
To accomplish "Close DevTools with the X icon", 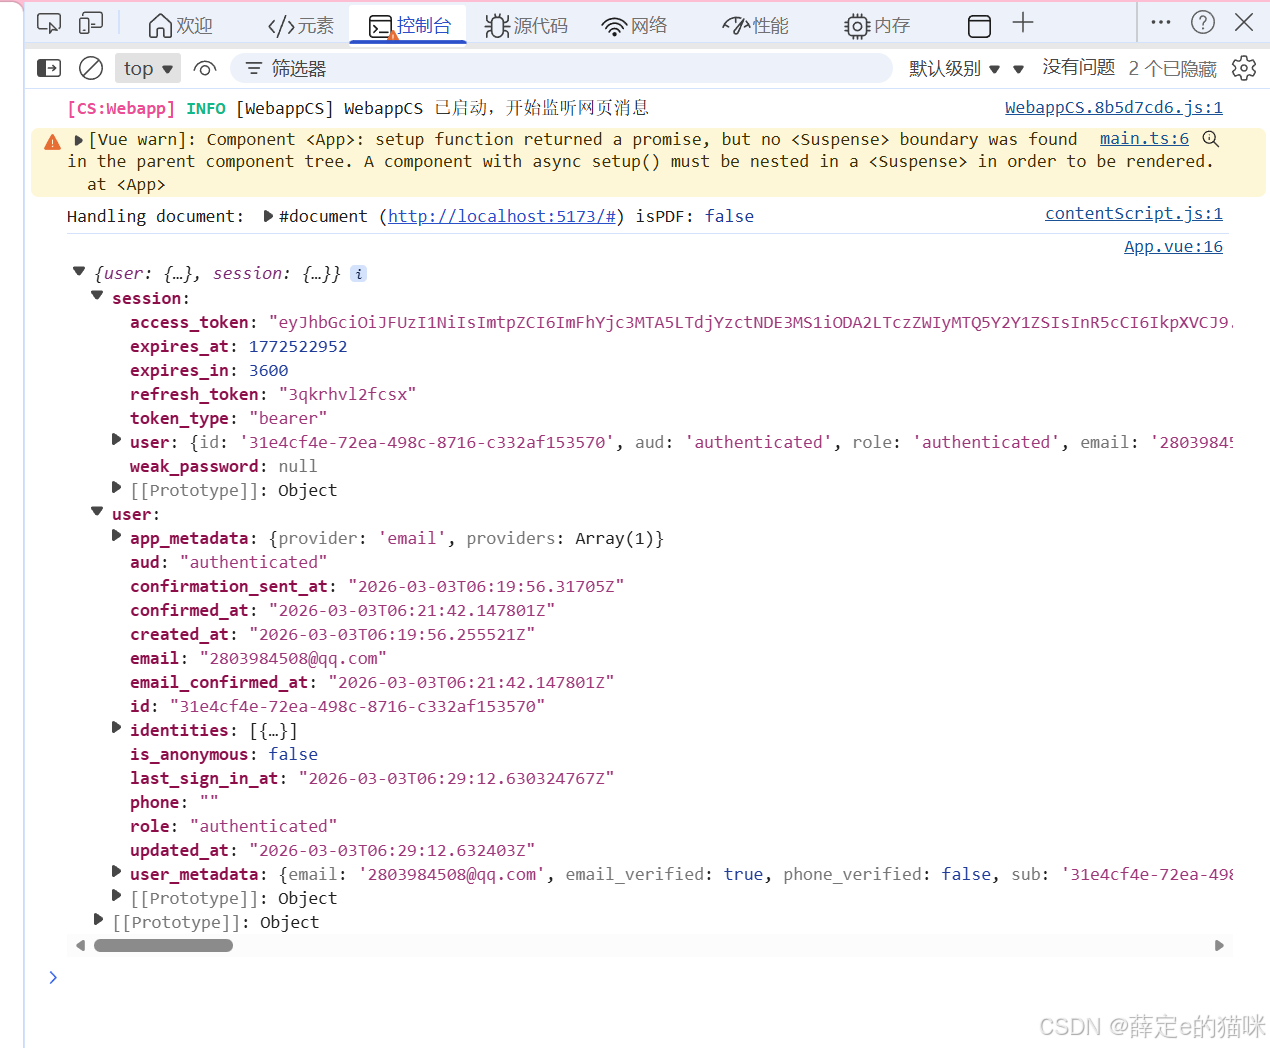I will [x=1244, y=22].
